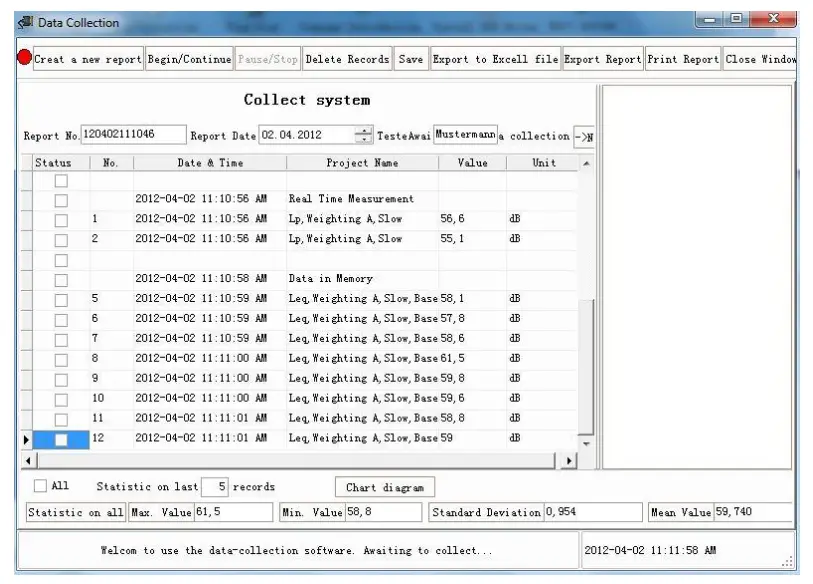Increase Report Date with up spinner arrow

364,130
